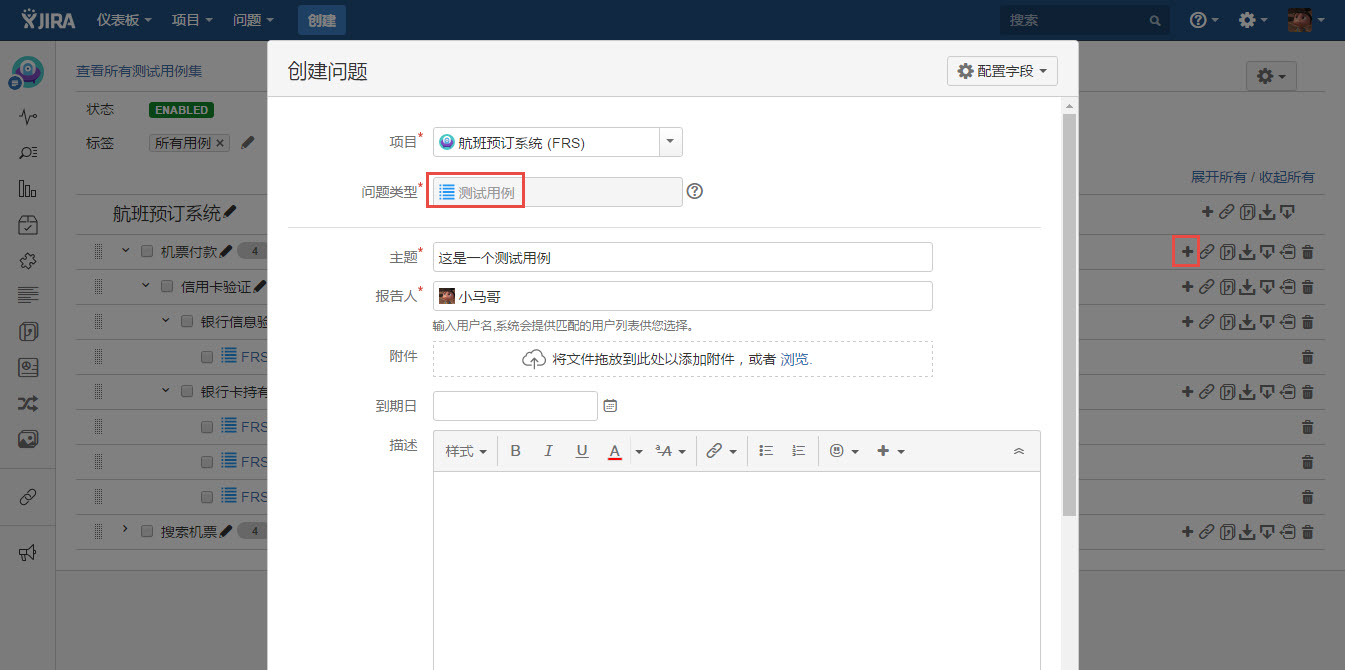Click the megaphone feedback icon in sidebar
This screenshot has height=670, width=1345.
pos(28,553)
